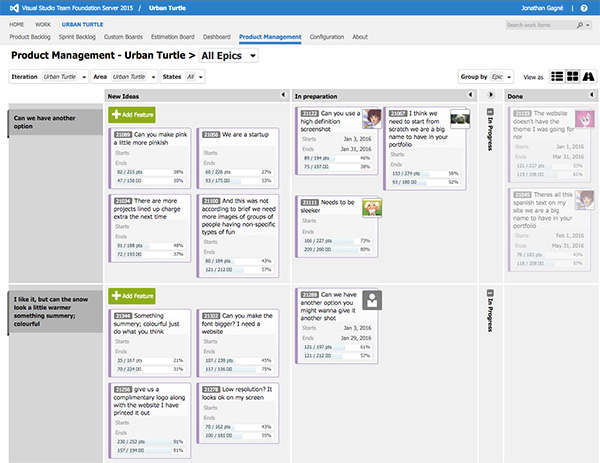Open the Iteration filter dropdown
This screenshot has width=600, height=463.
49,77
